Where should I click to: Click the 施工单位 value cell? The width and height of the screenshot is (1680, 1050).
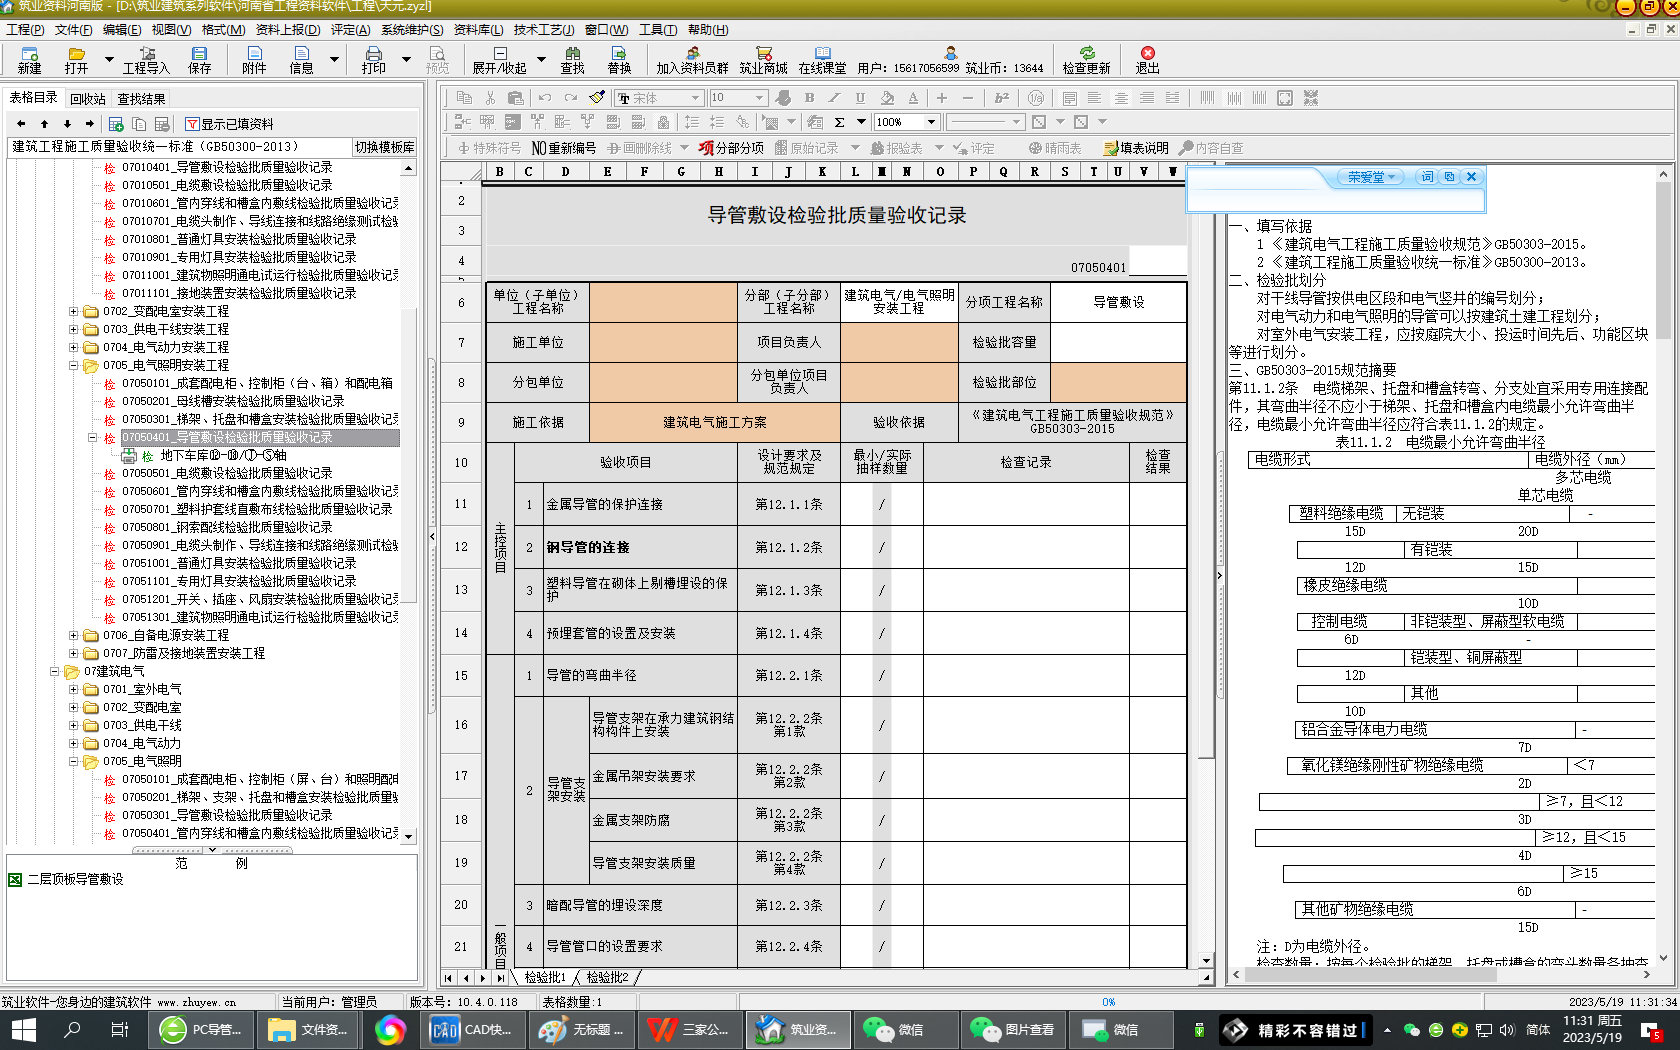coord(663,342)
